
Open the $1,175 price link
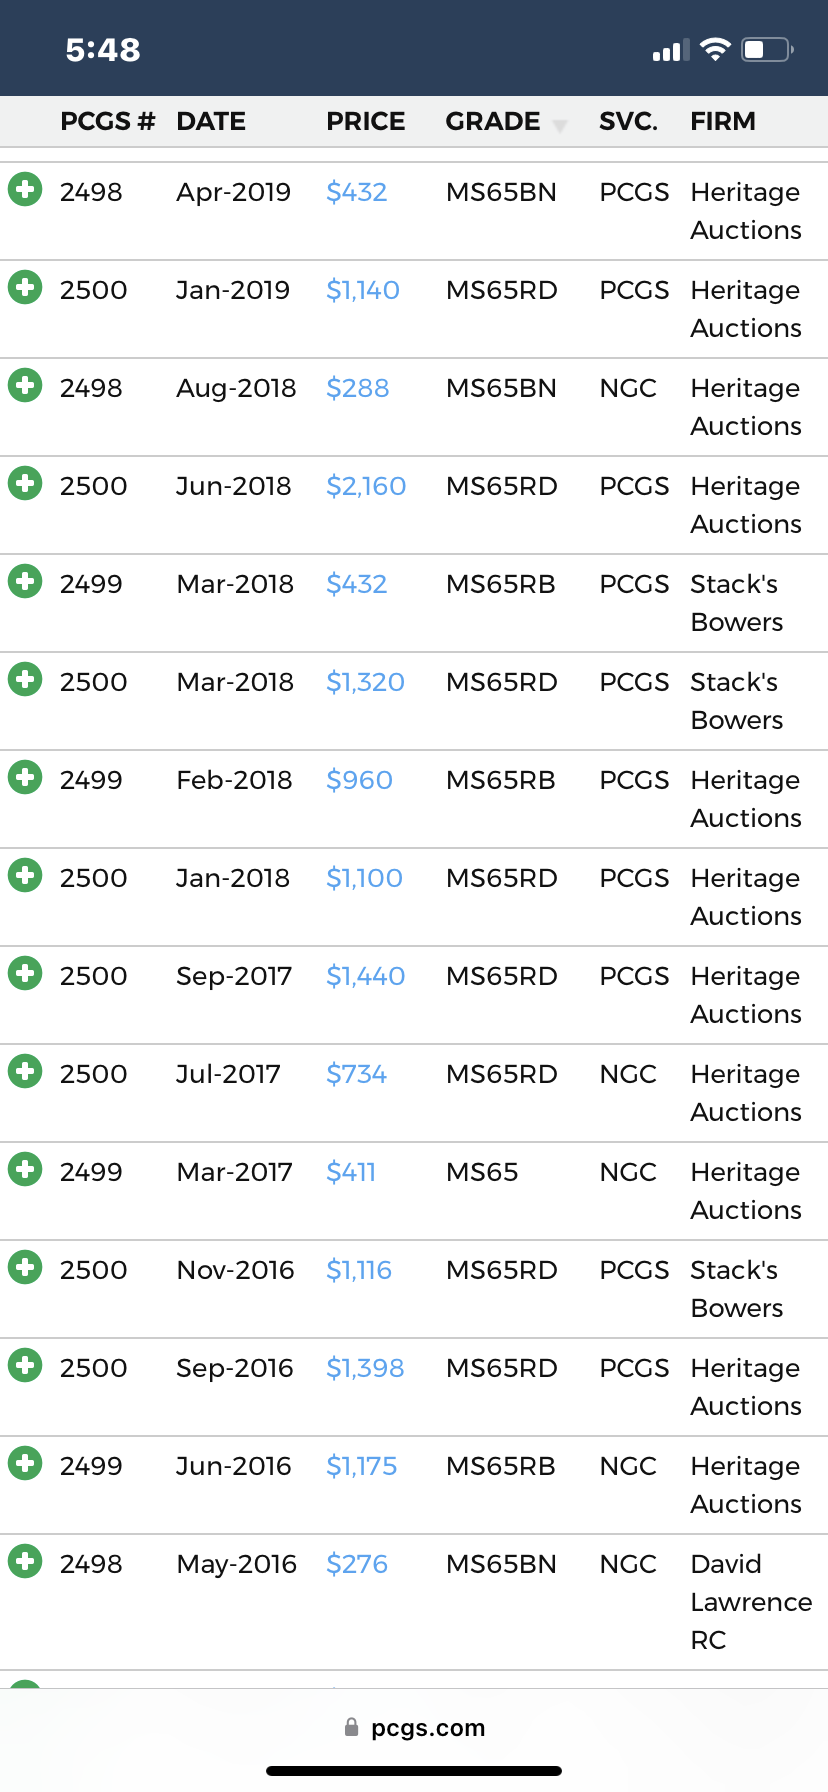[x=362, y=1466]
